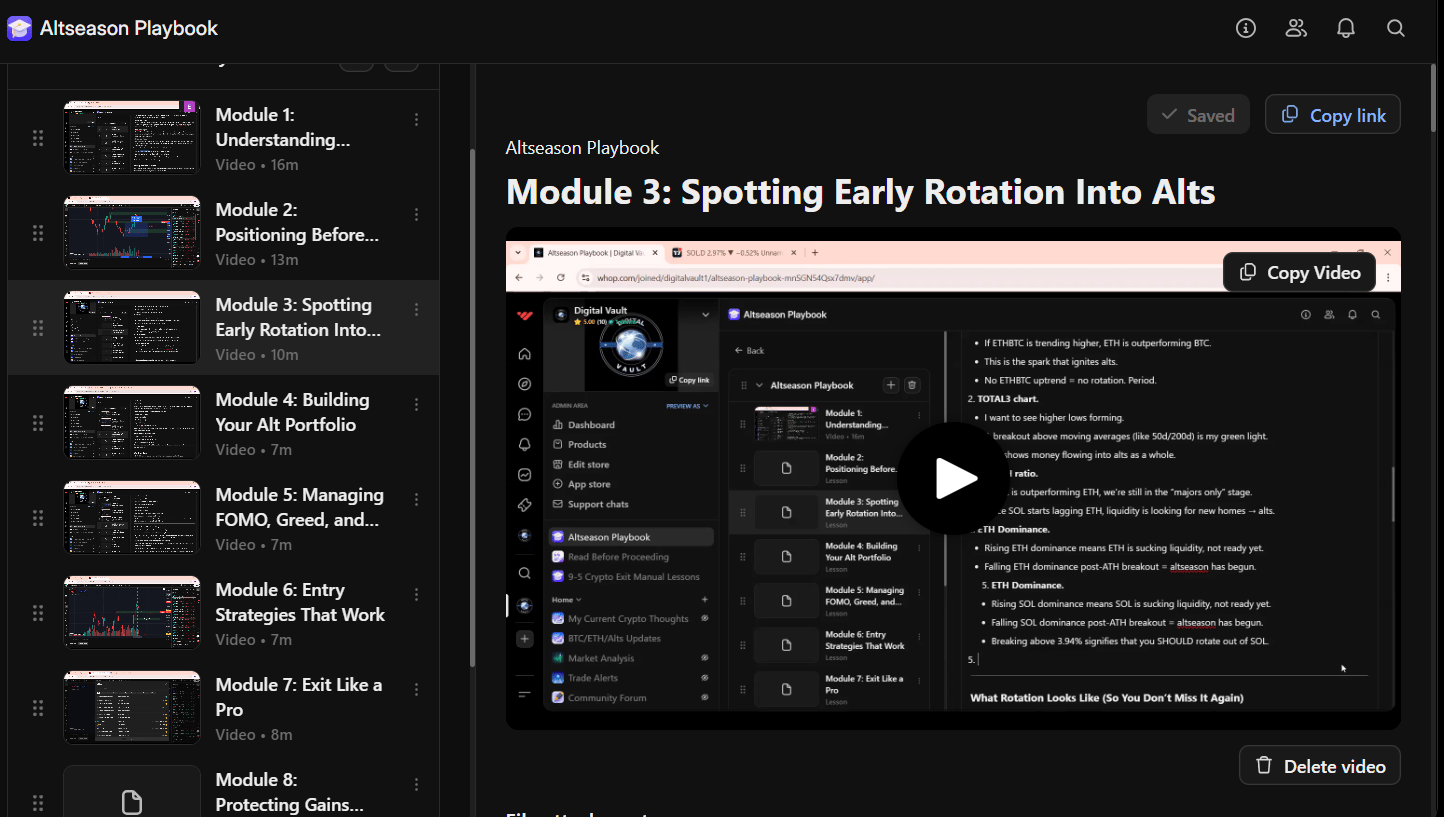Open notifications bell icon
The height and width of the screenshot is (817, 1444).
click(1346, 28)
